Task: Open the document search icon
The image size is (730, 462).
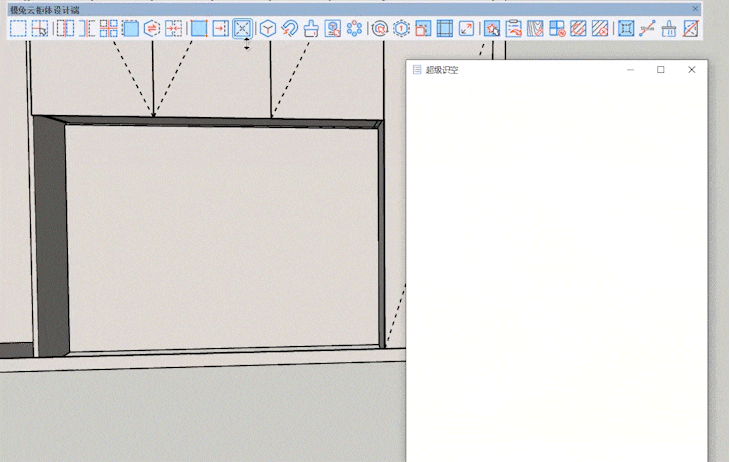Action: tap(333, 29)
